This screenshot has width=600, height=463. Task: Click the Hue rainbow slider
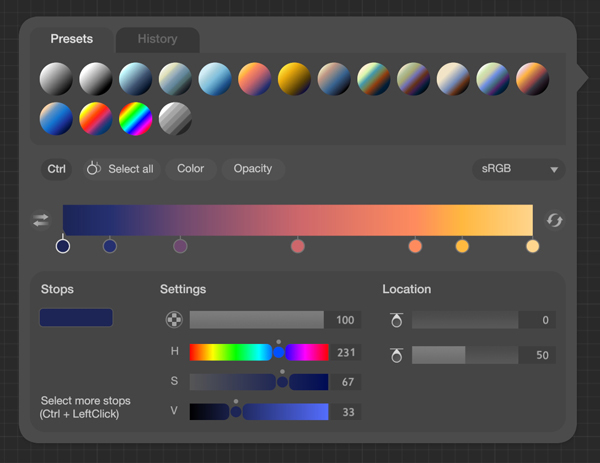[x=259, y=352]
